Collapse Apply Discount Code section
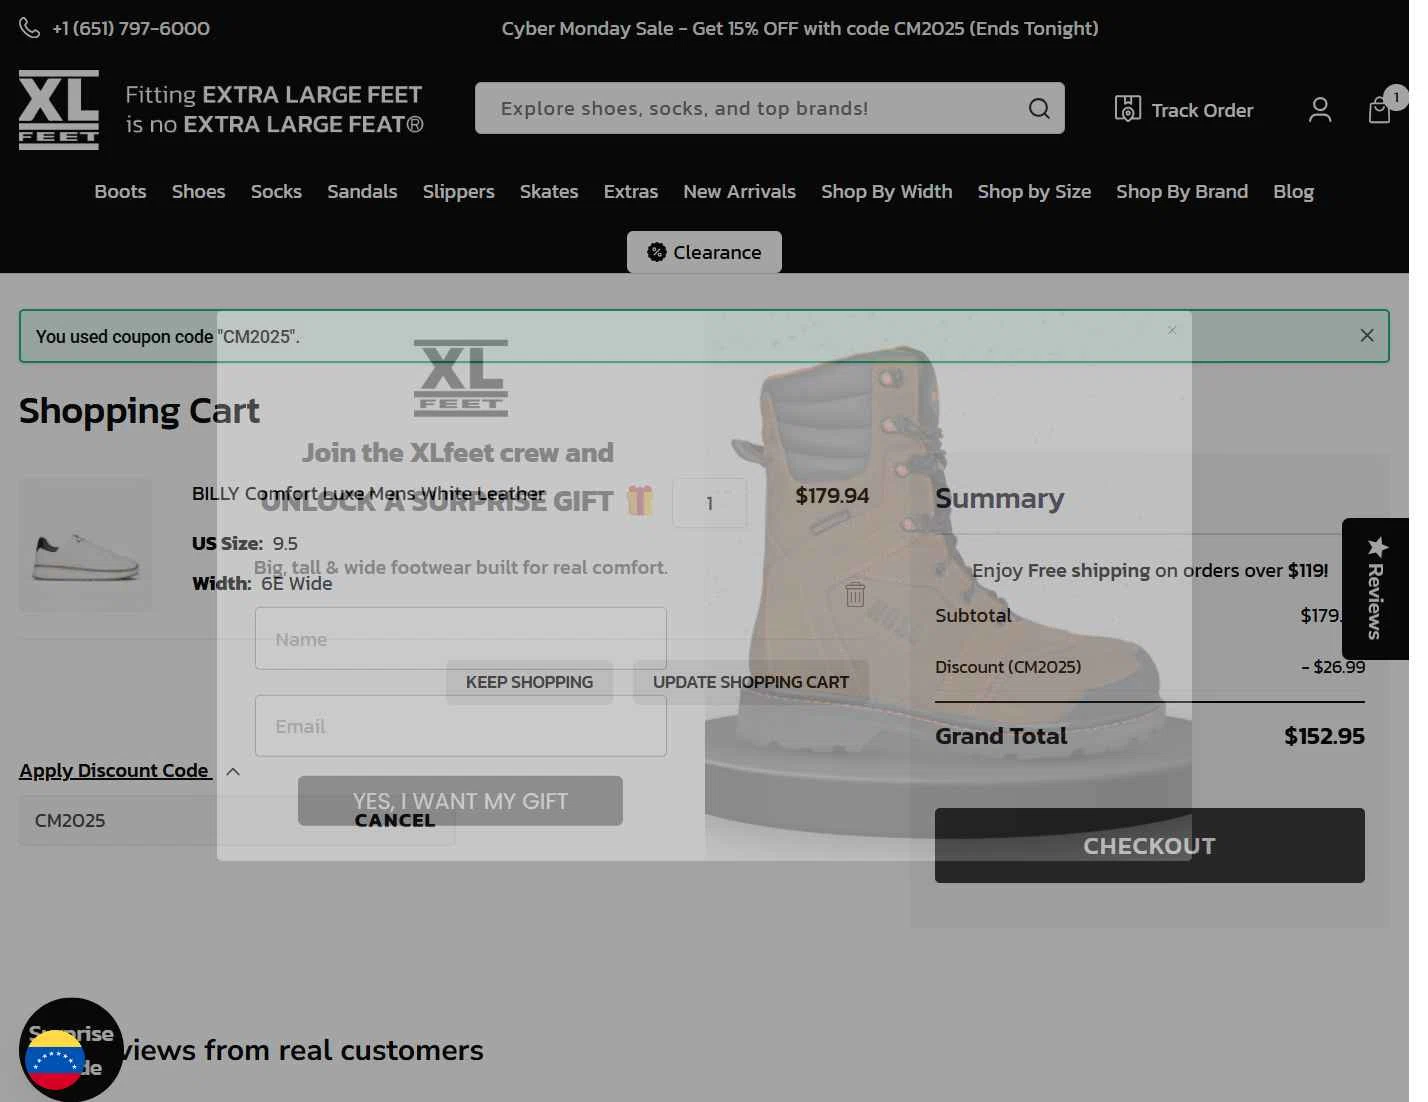 click(130, 771)
